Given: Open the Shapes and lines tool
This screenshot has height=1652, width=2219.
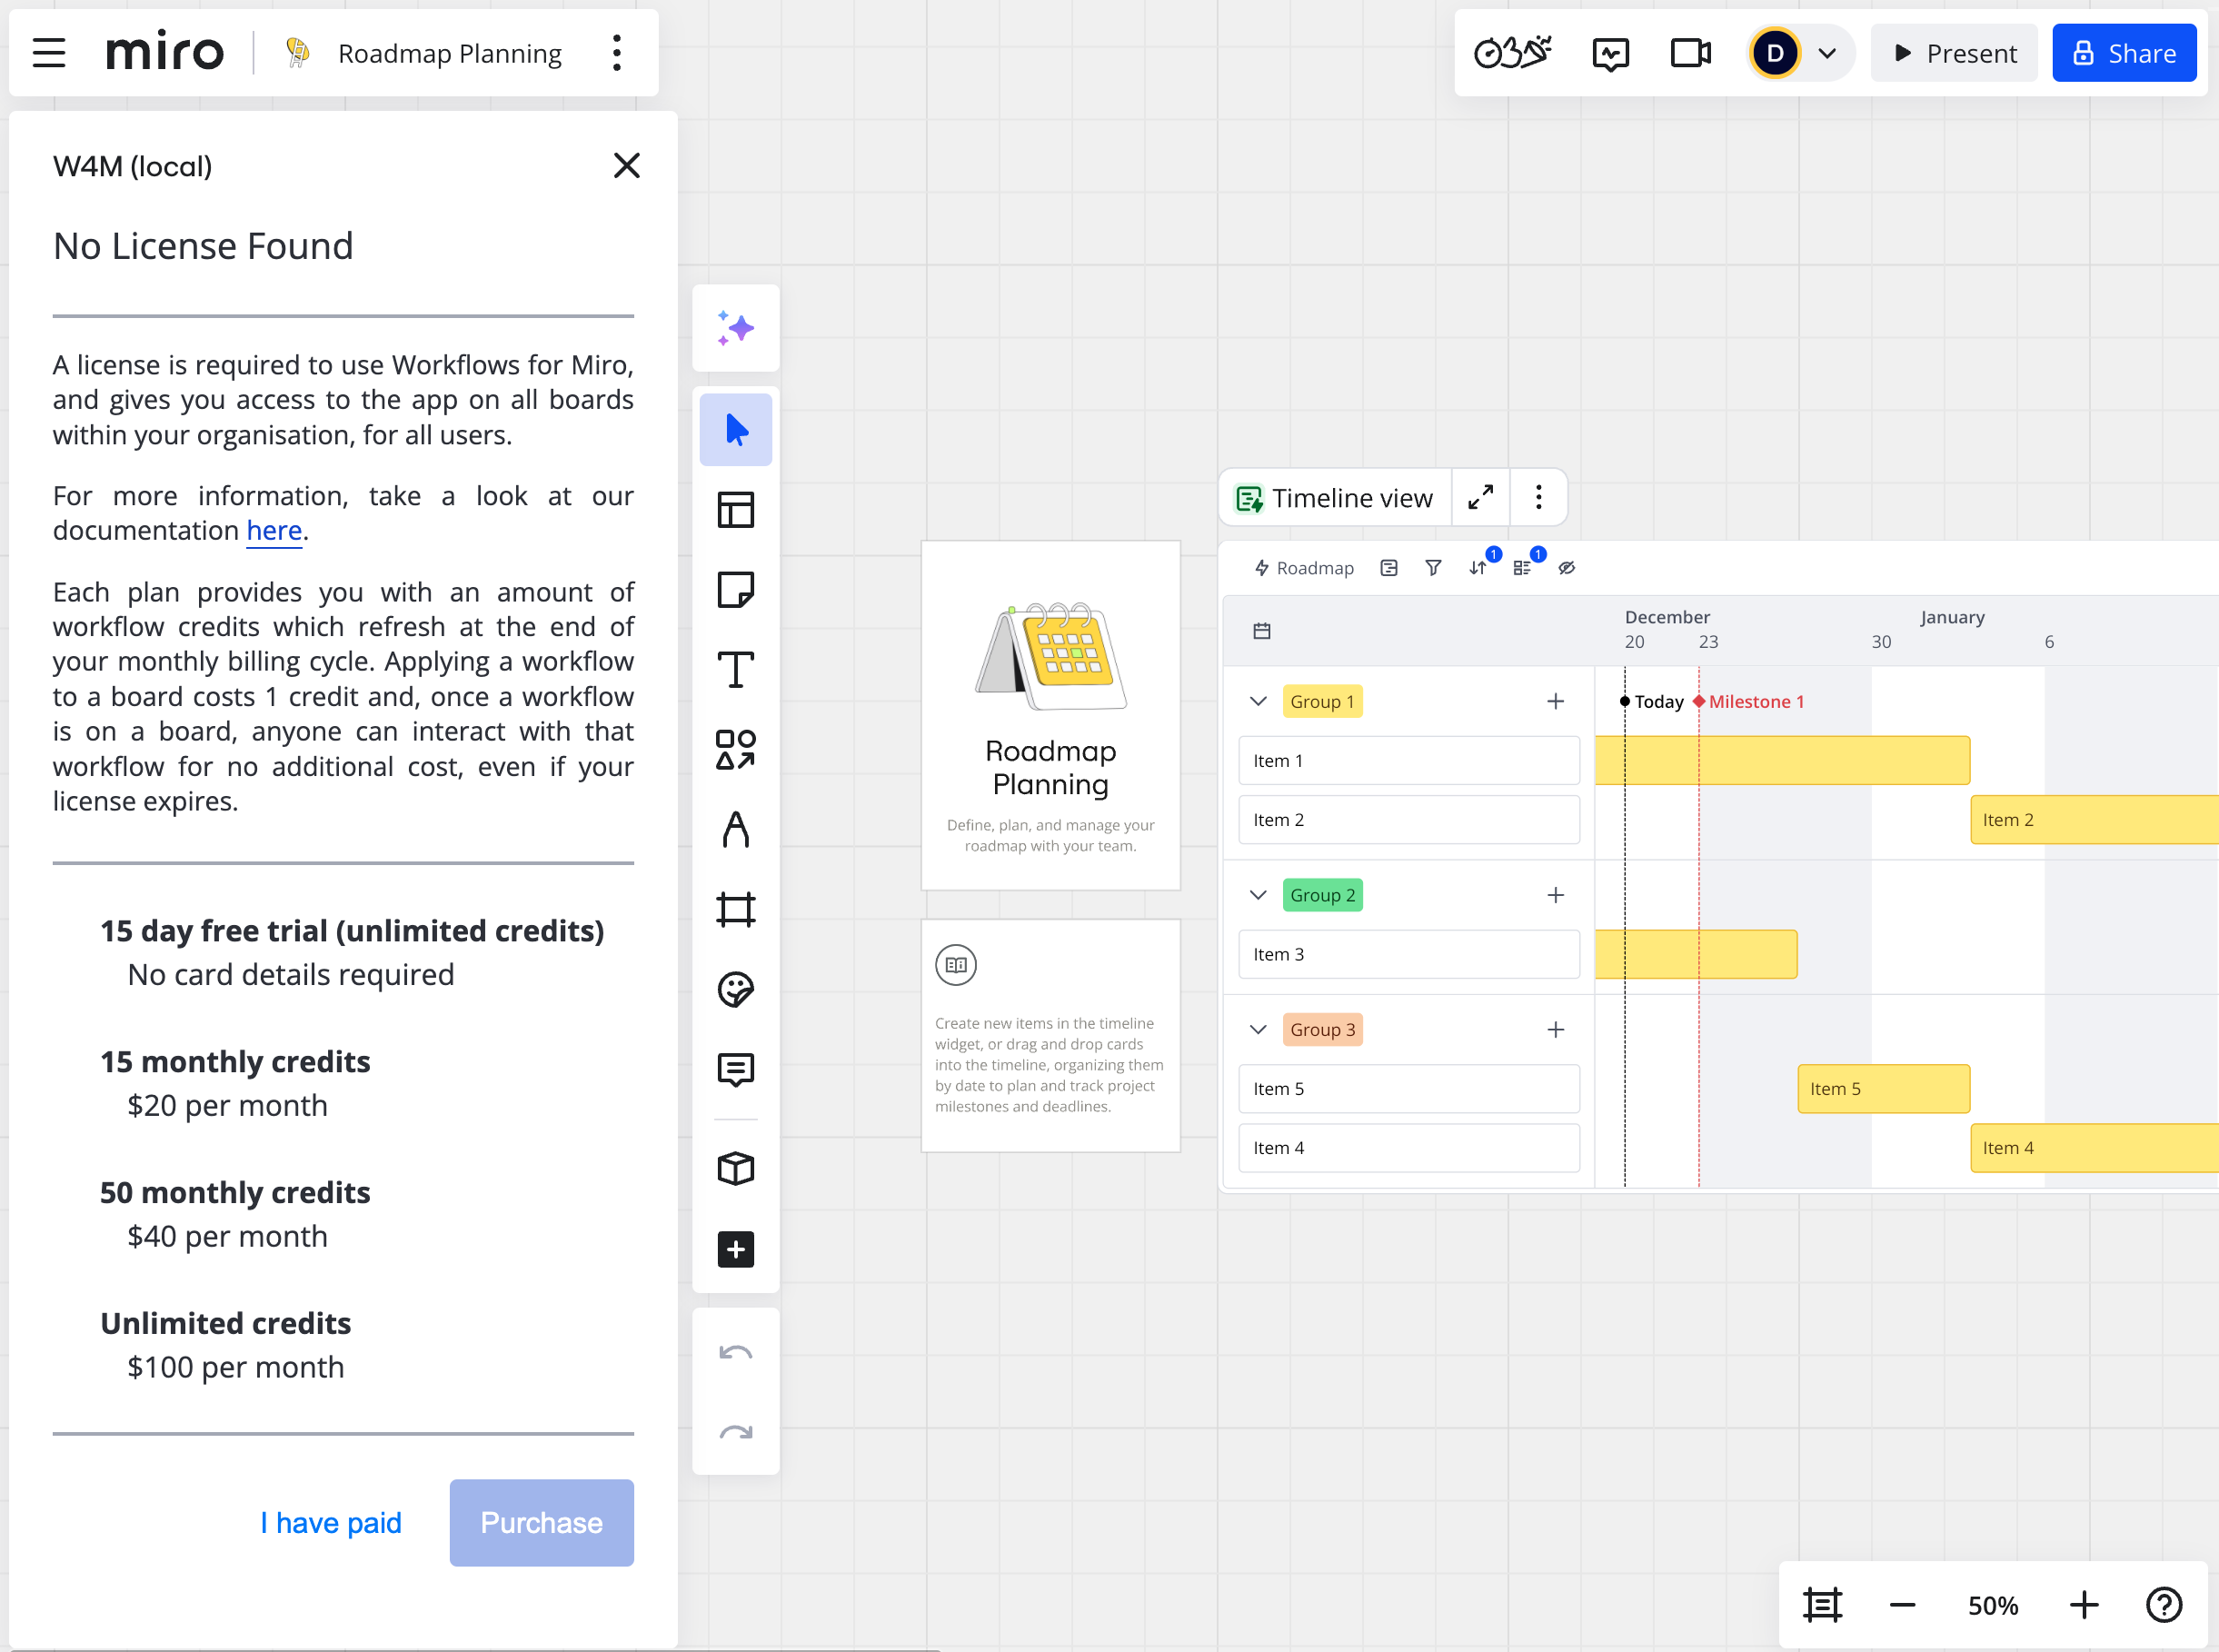Looking at the screenshot, I should pos(735,749).
